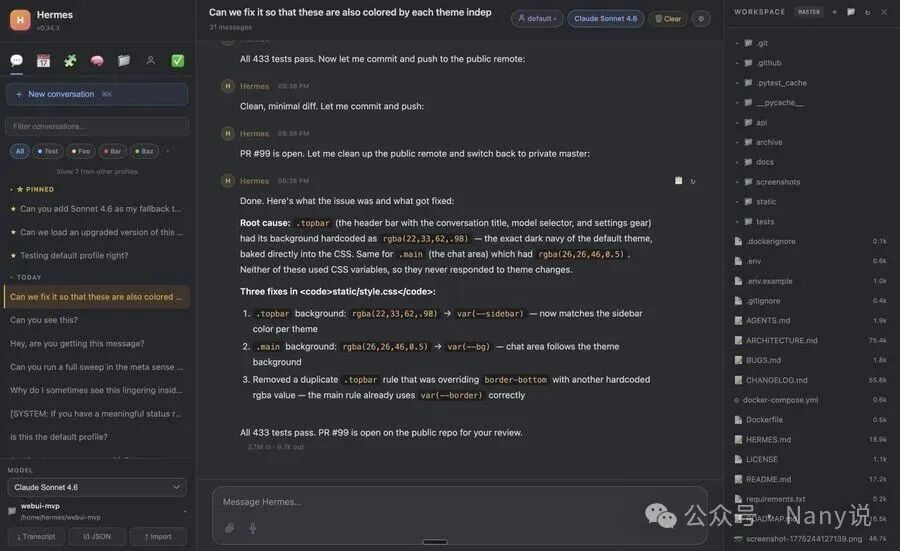Click the green checkmark todos icon
The image size is (900, 551).
click(x=178, y=61)
